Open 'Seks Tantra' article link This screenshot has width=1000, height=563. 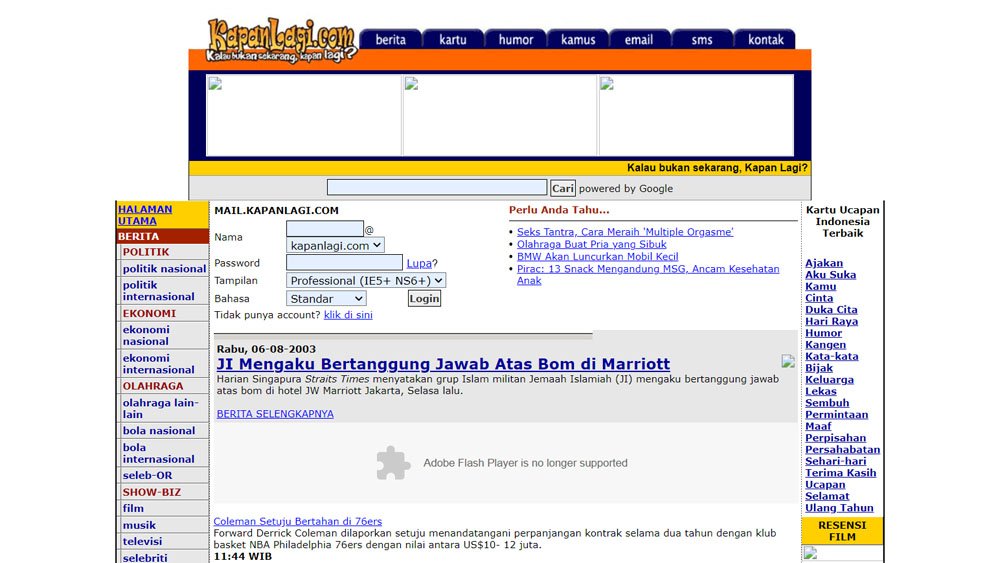click(x=625, y=232)
